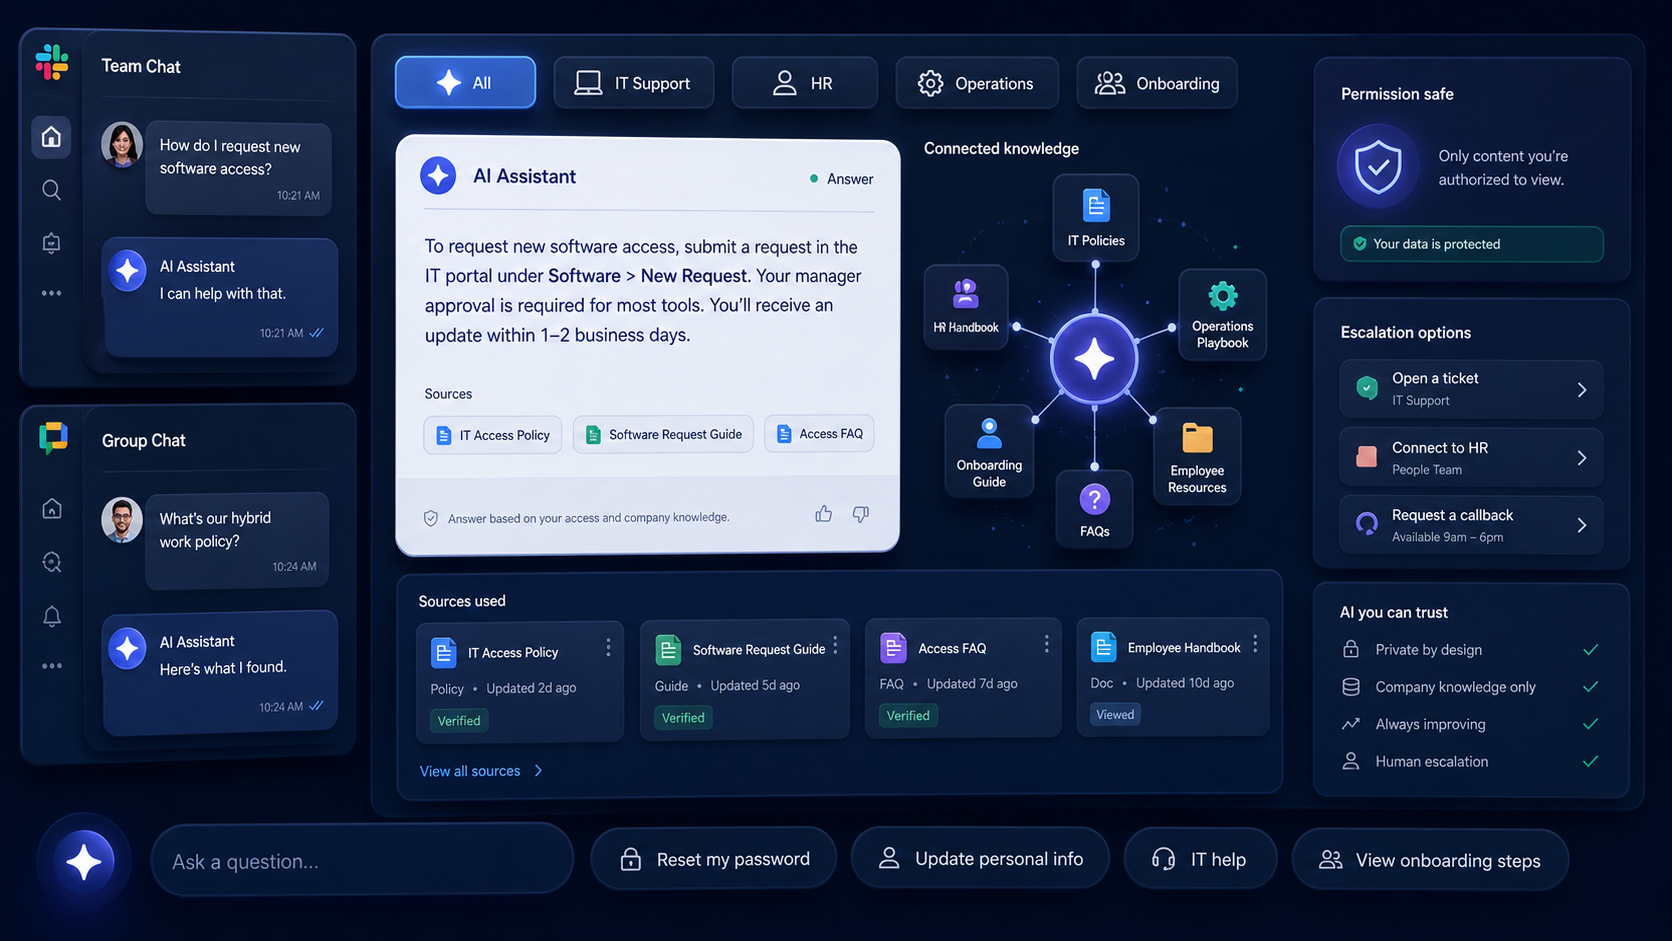This screenshot has width=1672, height=941.
Task: Switch to the All tab
Action: point(465,82)
